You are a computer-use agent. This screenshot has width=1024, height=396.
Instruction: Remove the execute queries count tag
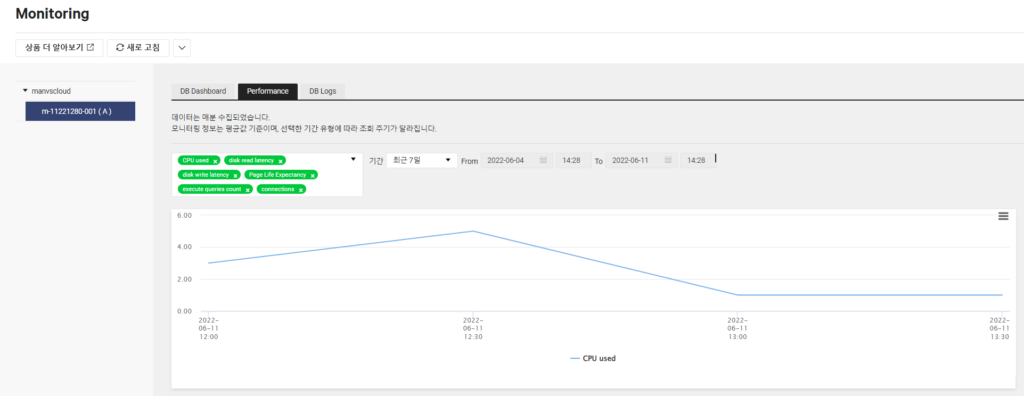click(248, 190)
